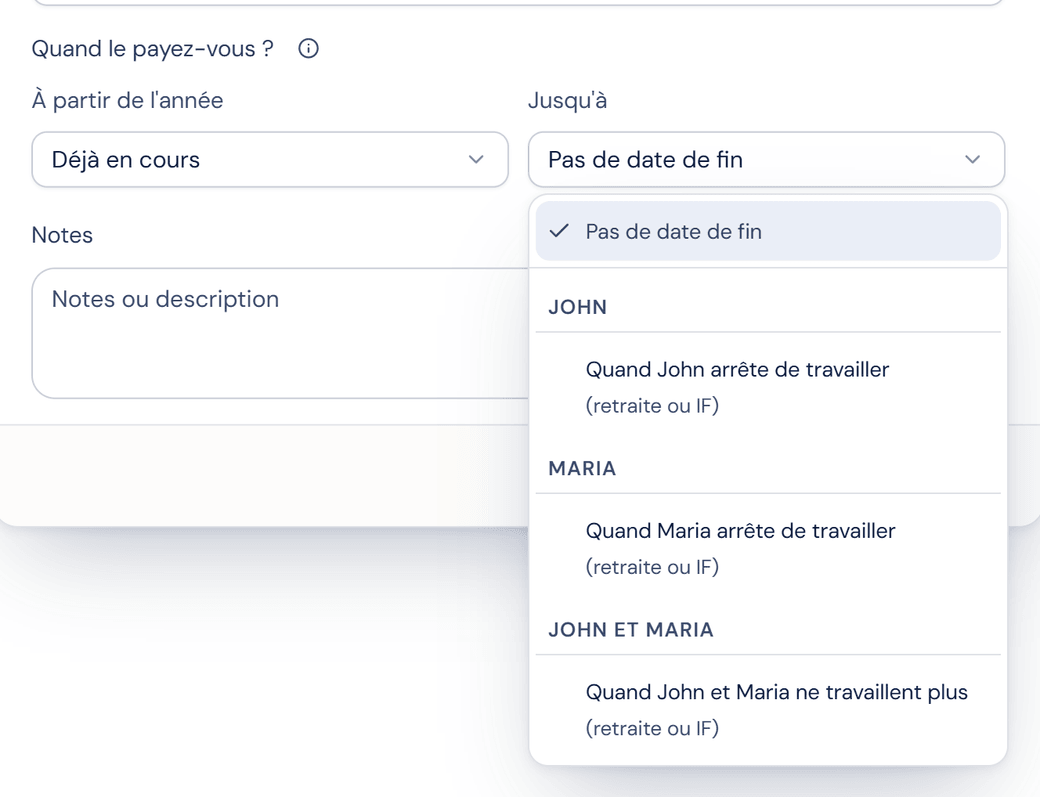Click the chevron in the 'Déjà en cours' dropdown
The image size is (1040, 797).
click(476, 160)
